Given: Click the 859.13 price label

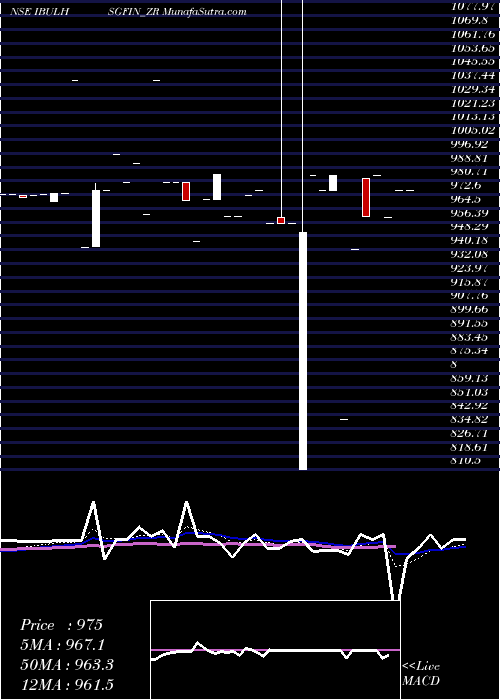Looking at the screenshot, I should 470,378.
